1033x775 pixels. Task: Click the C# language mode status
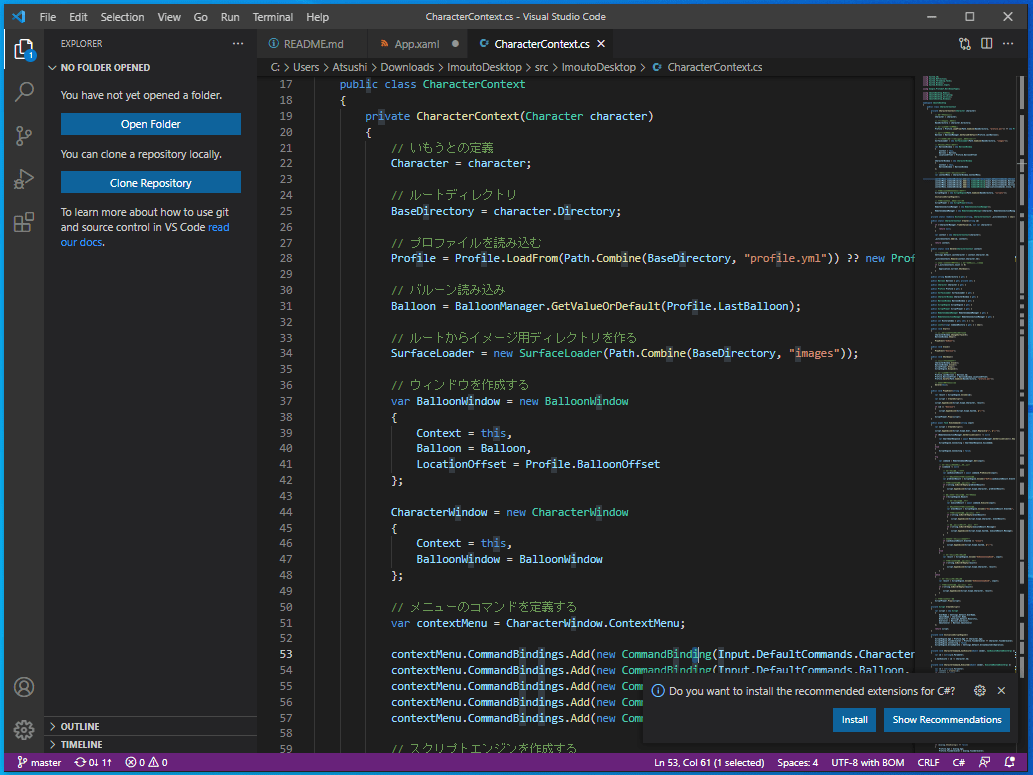[959, 762]
